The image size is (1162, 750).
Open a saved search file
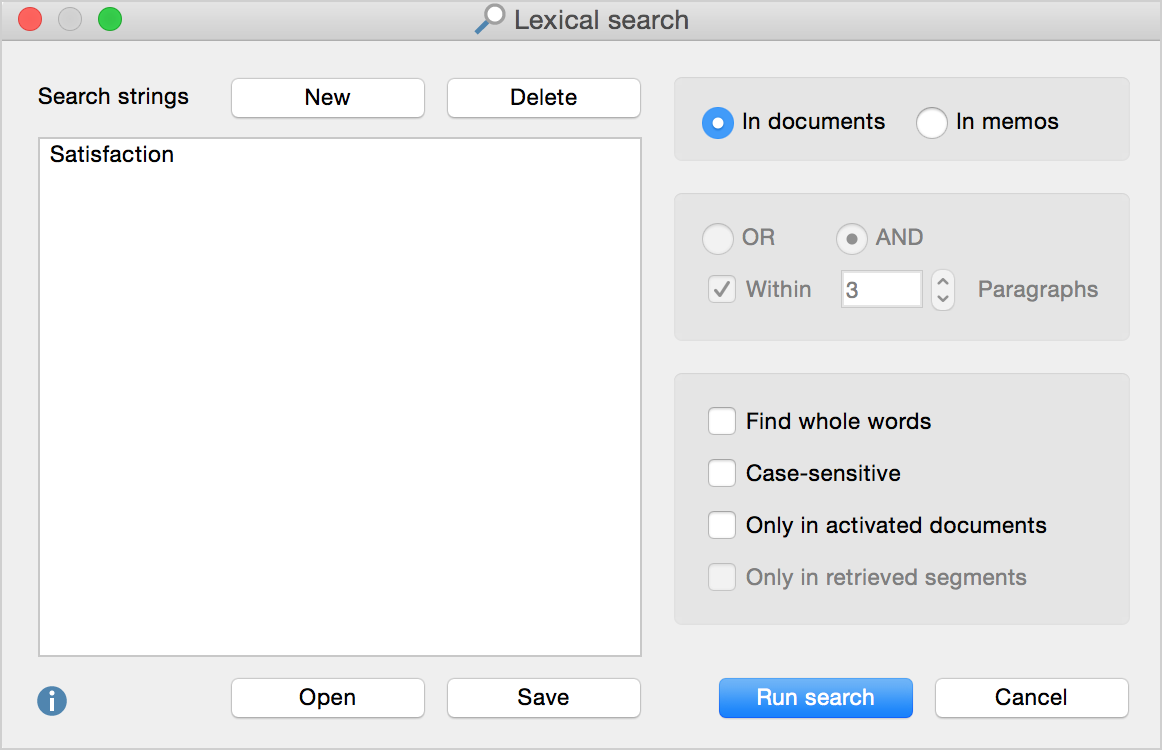point(327,698)
